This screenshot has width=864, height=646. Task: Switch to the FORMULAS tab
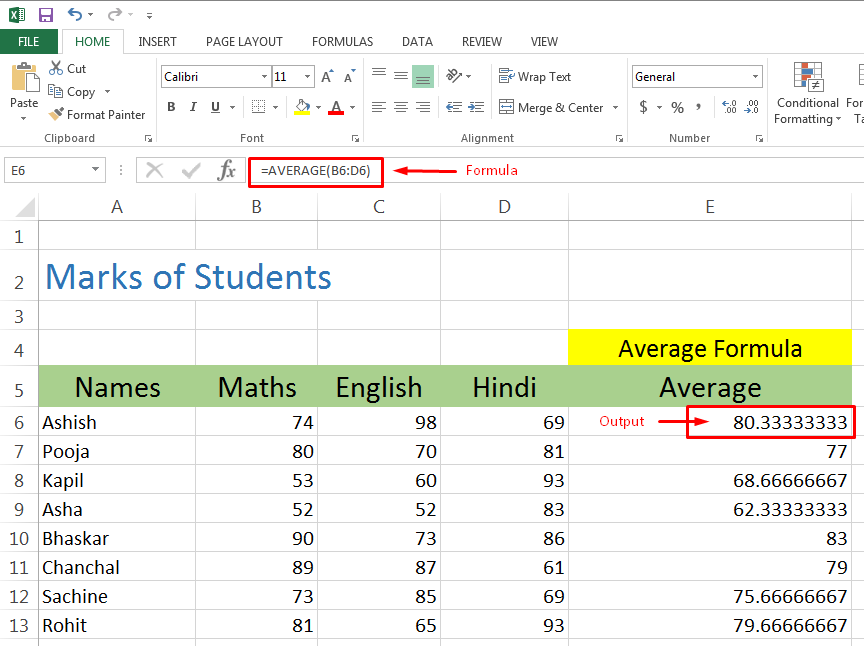(342, 42)
